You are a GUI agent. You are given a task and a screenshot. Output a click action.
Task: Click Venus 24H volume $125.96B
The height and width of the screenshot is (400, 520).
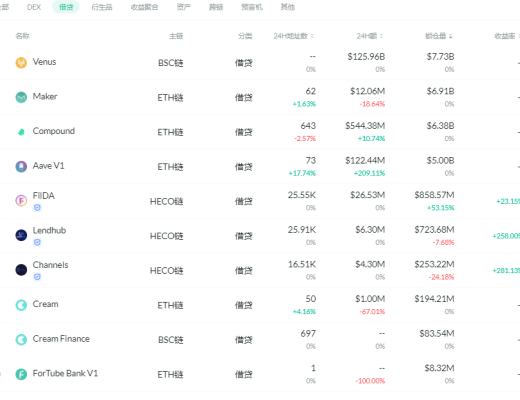coord(366,57)
